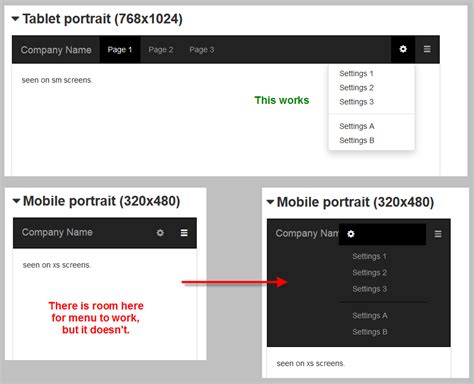The height and width of the screenshot is (384, 474).
Task: Click Company Name in left mobile navbar
Action: point(57,232)
